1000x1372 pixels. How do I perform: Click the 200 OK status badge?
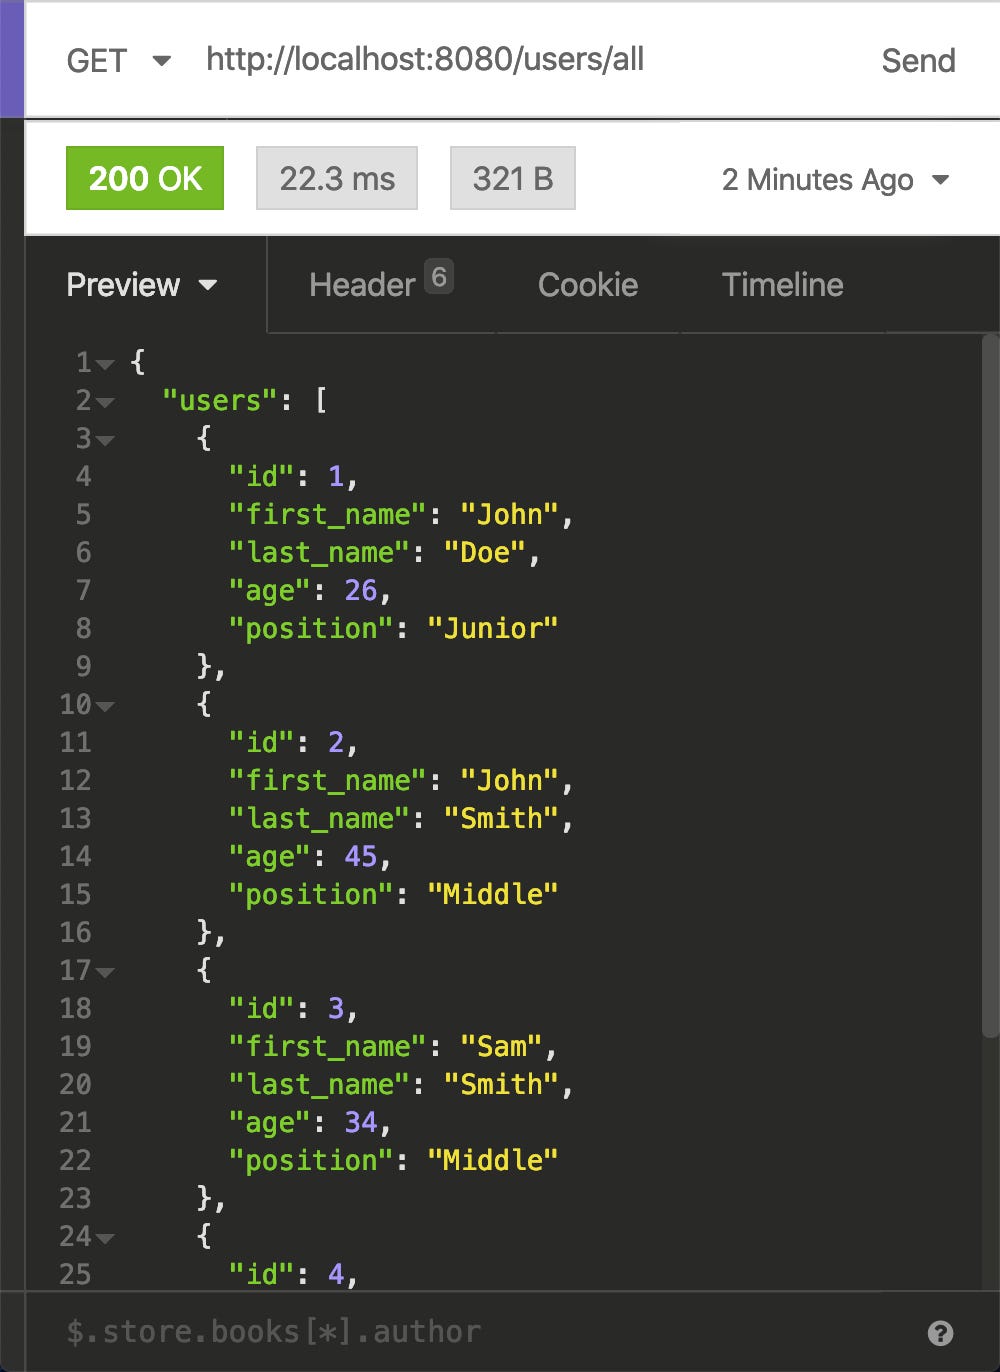click(x=144, y=178)
